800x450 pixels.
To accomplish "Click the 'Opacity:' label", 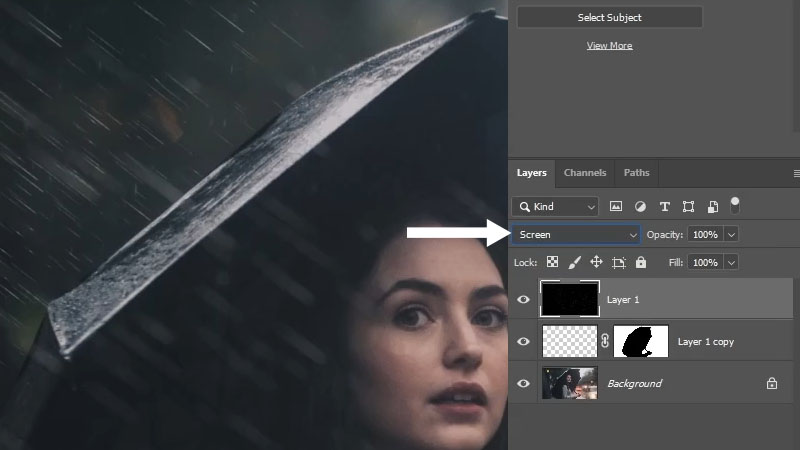I will [664, 235].
